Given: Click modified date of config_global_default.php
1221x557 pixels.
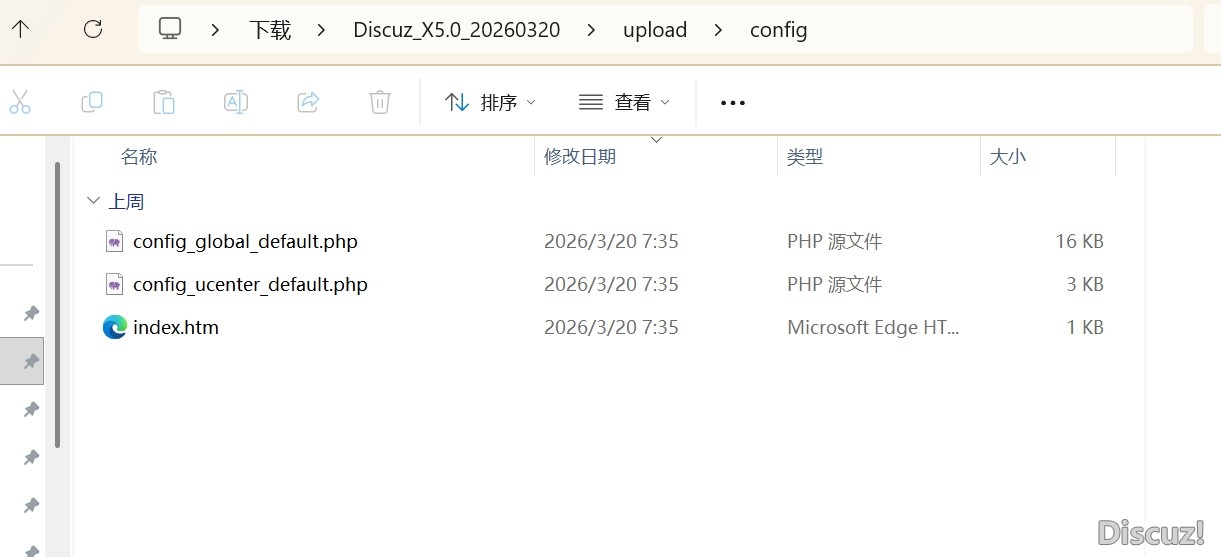Looking at the screenshot, I should [x=611, y=241].
